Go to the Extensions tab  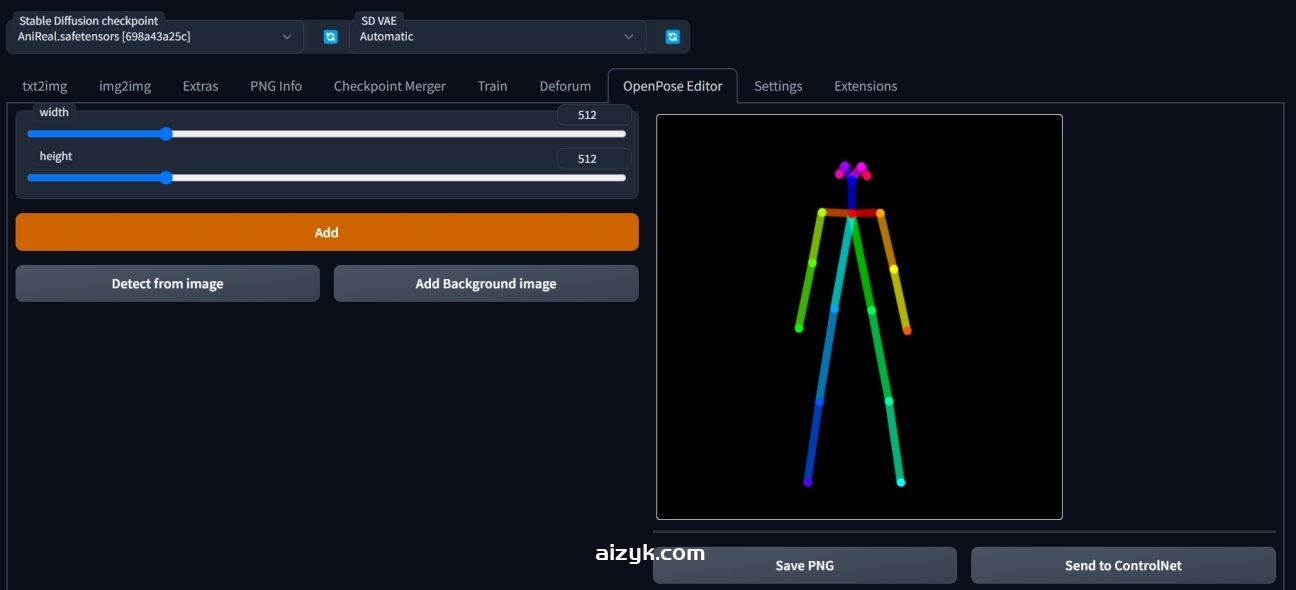[x=865, y=86]
